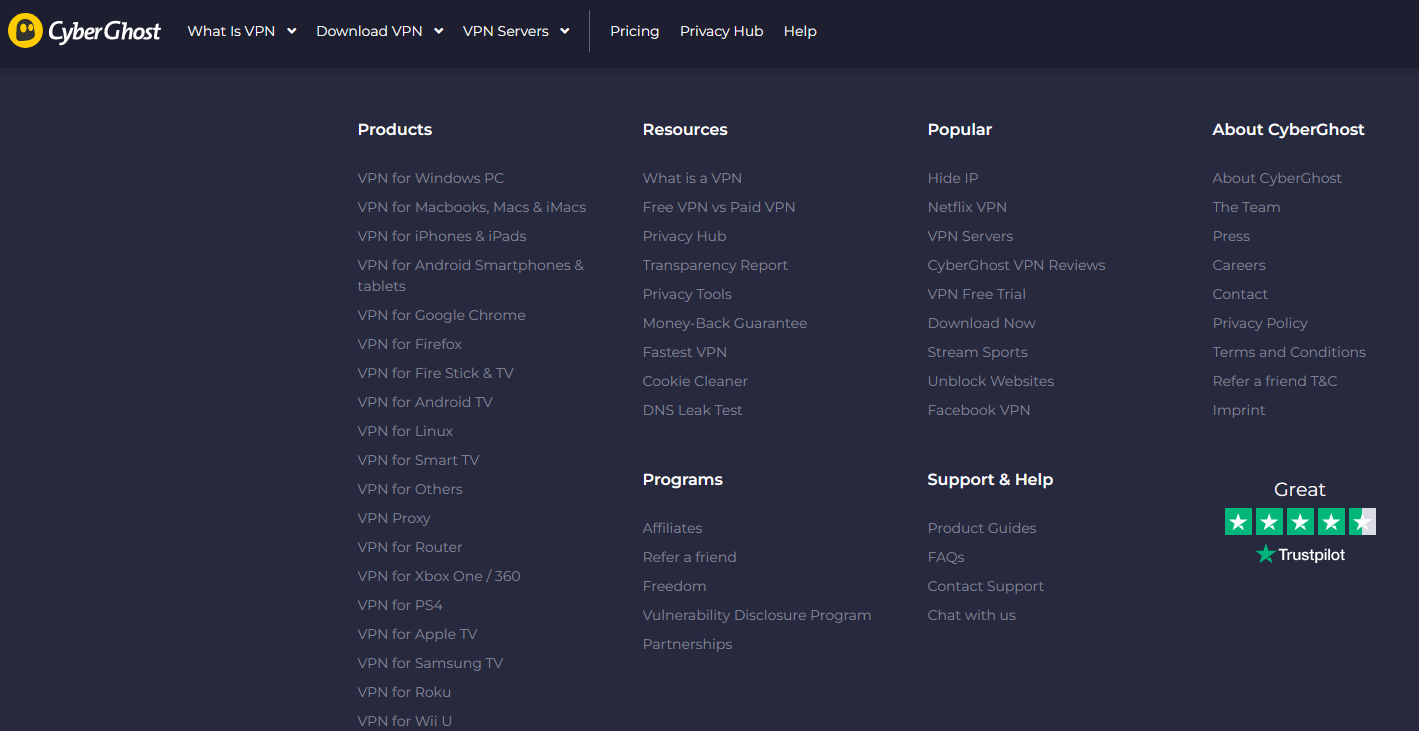Open Pricing in the top navigation
The height and width of the screenshot is (731, 1419).
tap(635, 31)
